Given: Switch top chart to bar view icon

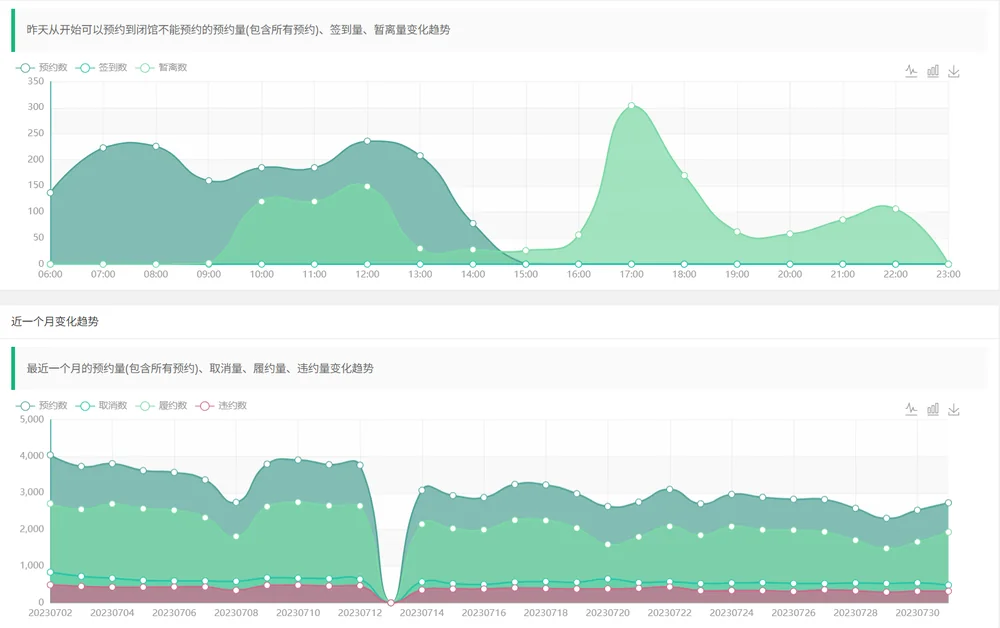Looking at the screenshot, I should pos(932,71).
